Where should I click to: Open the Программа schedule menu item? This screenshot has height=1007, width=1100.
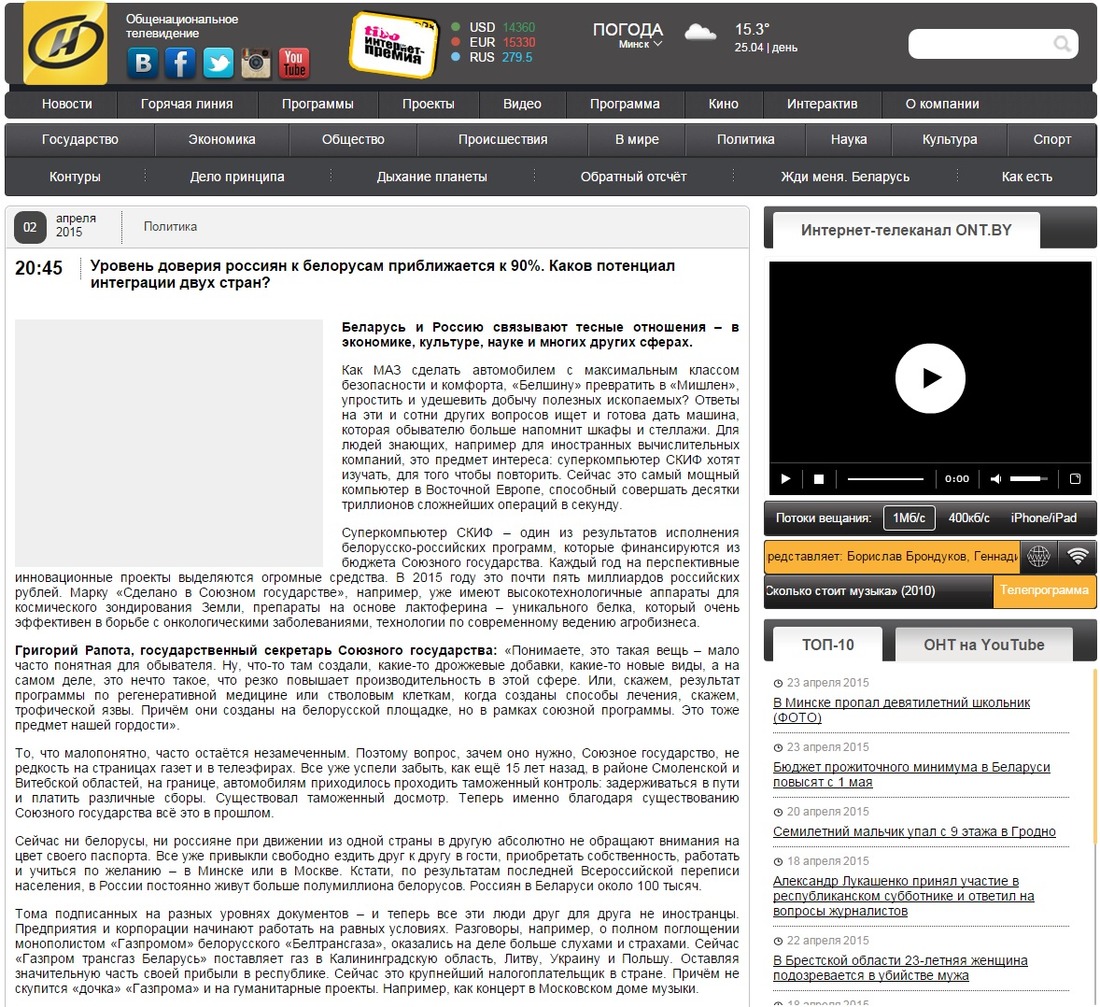(x=624, y=104)
